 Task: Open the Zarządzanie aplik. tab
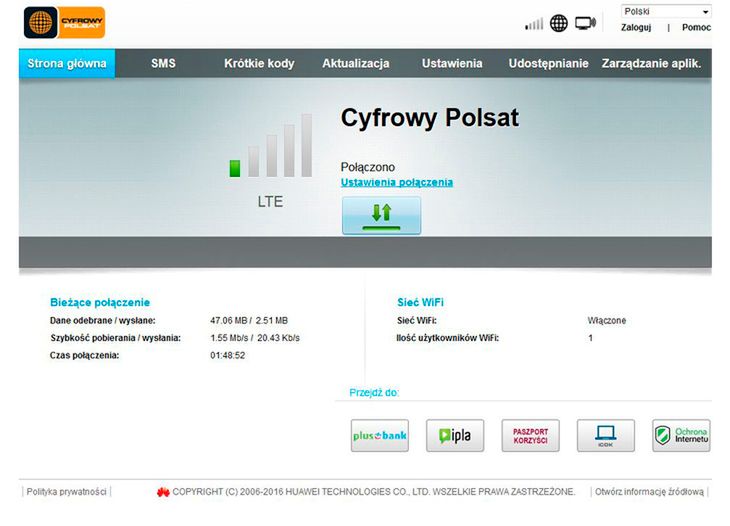(x=651, y=63)
